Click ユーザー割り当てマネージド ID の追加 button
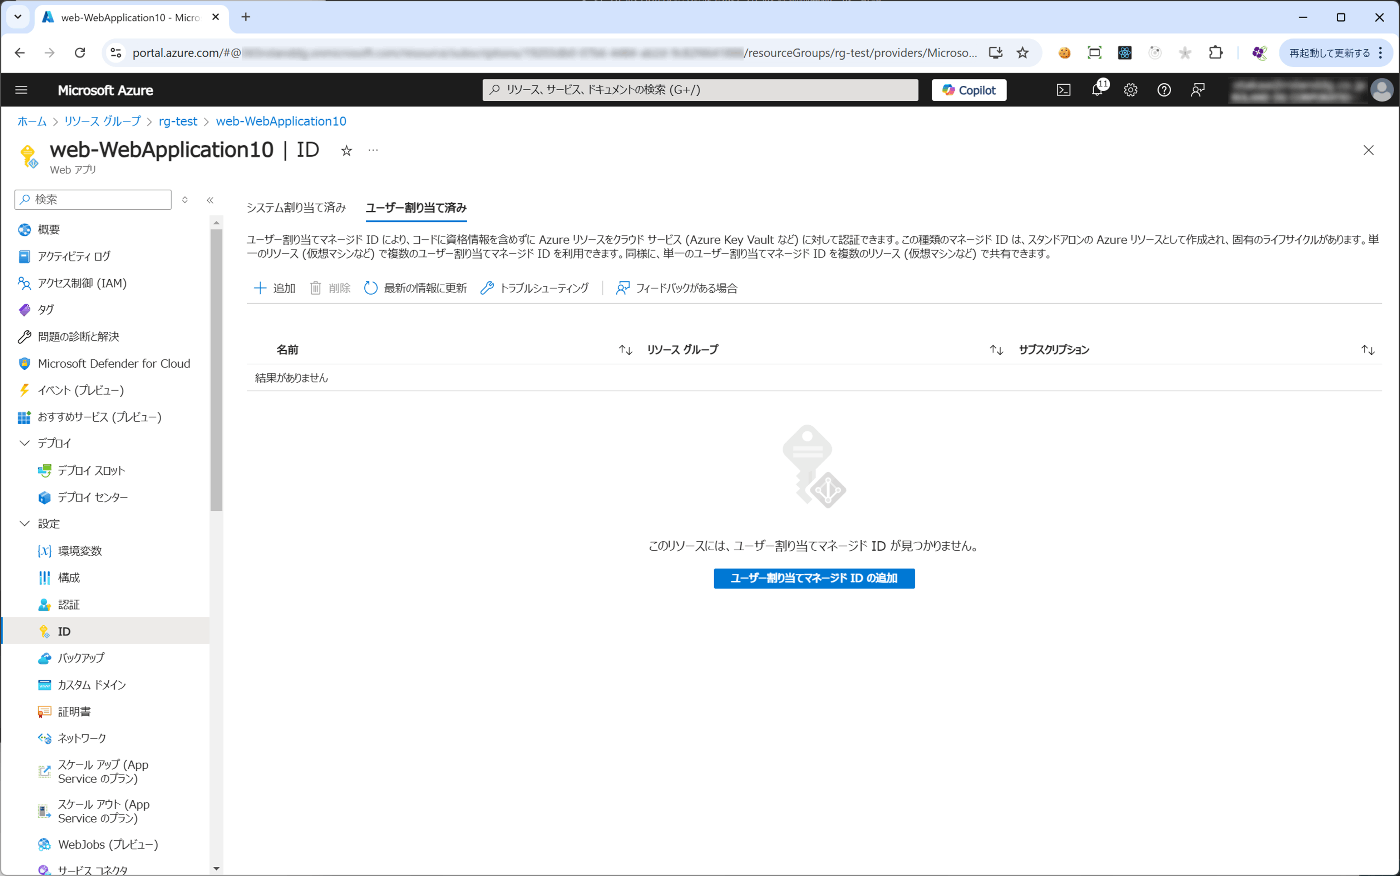Image resolution: width=1400 pixels, height=876 pixels. tap(814, 578)
